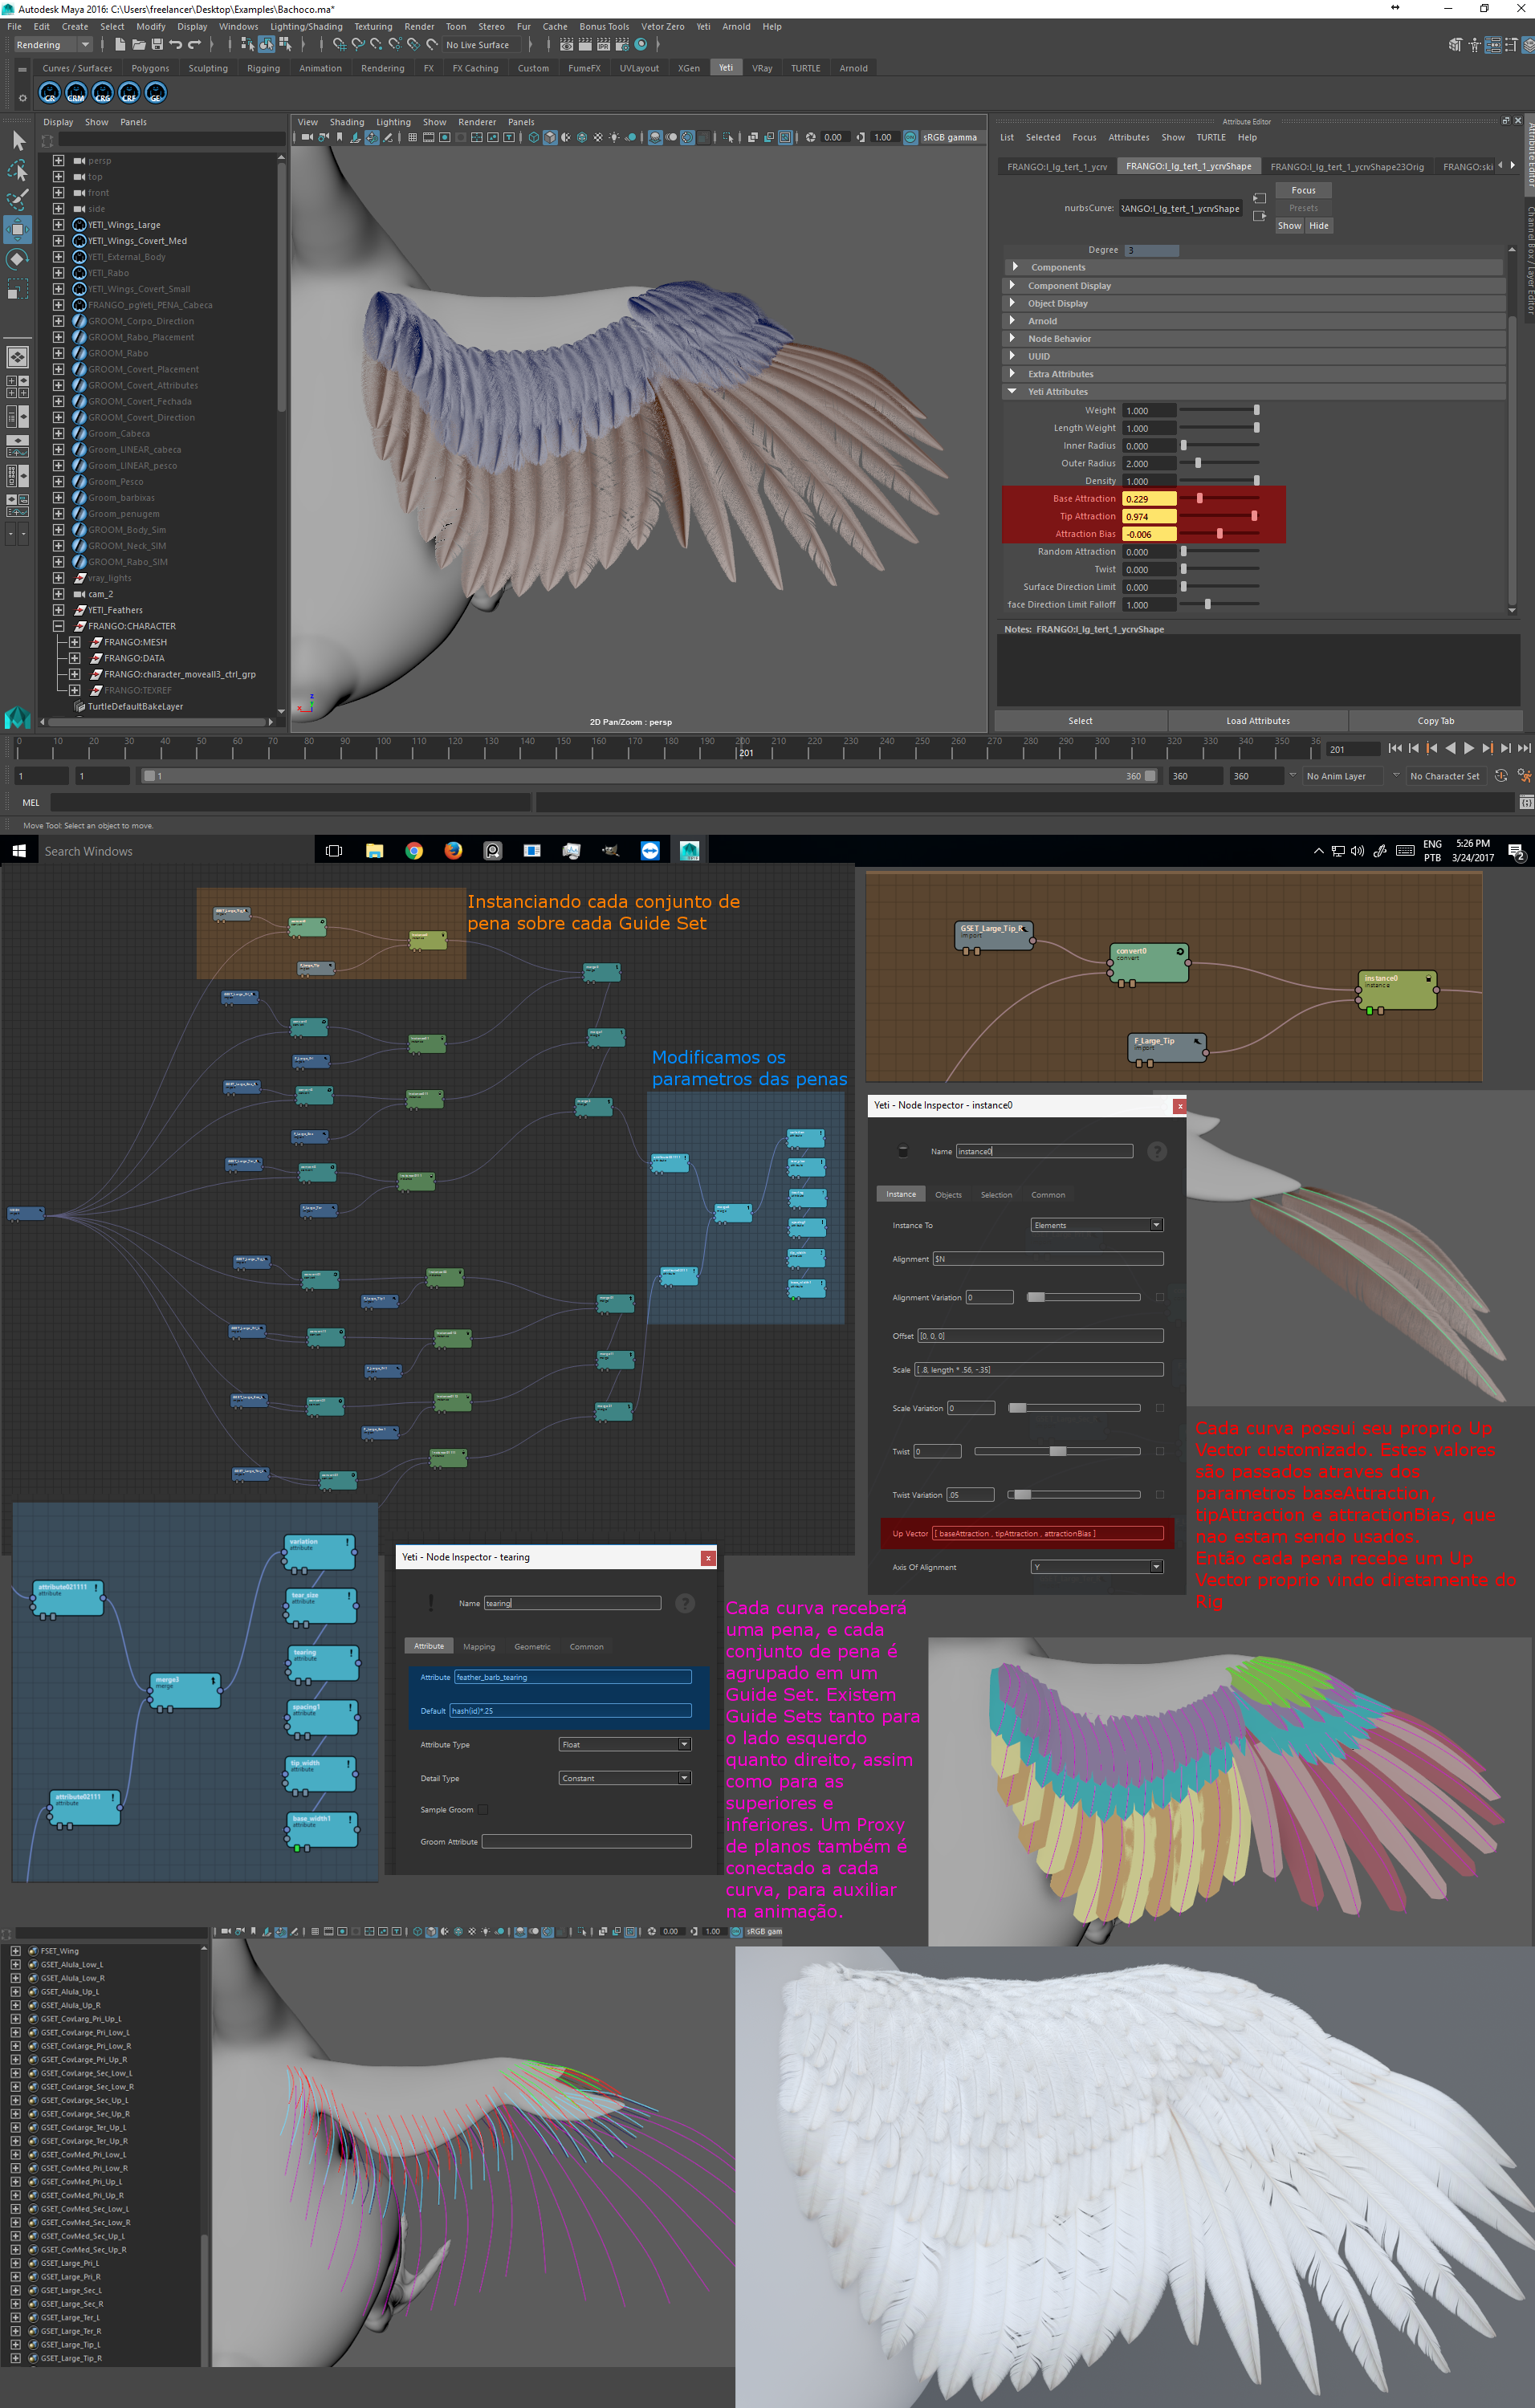1535x2408 pixels.
Task: Open the Attribute Type dropdown set to Float
Action: pyautogui.click(x=624, y=1744)
